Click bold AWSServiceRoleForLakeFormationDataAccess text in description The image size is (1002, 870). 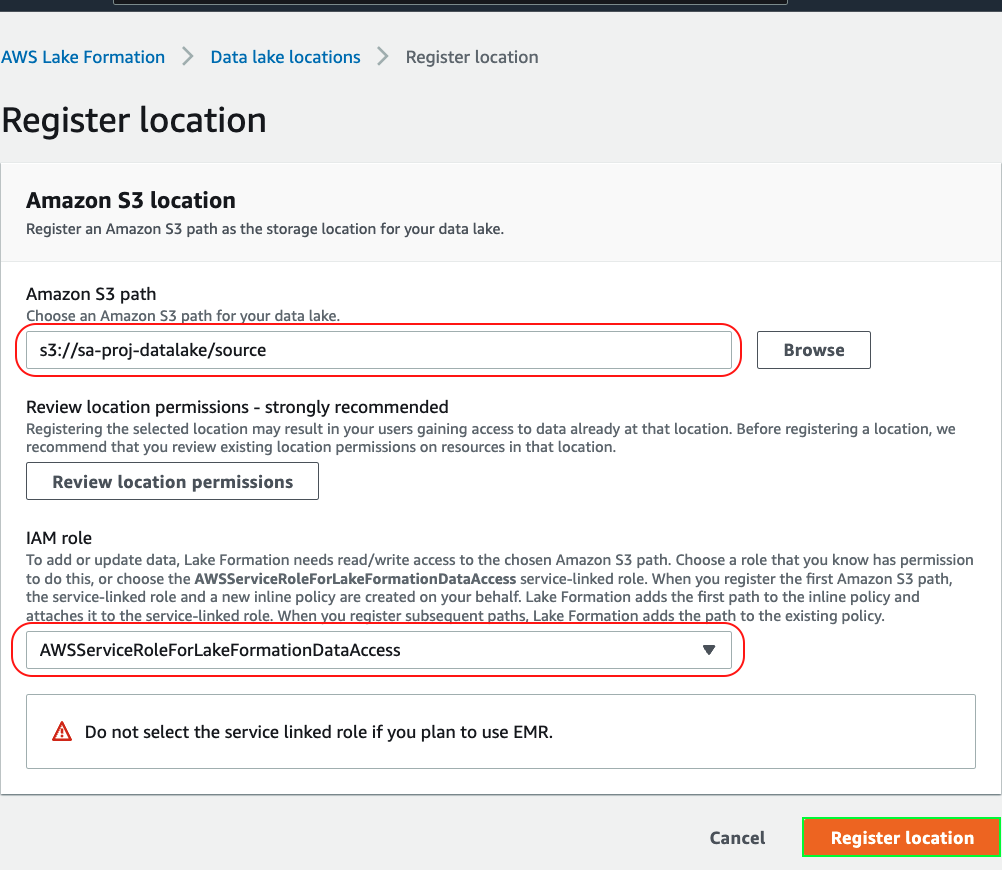click(x=355, y=579)
